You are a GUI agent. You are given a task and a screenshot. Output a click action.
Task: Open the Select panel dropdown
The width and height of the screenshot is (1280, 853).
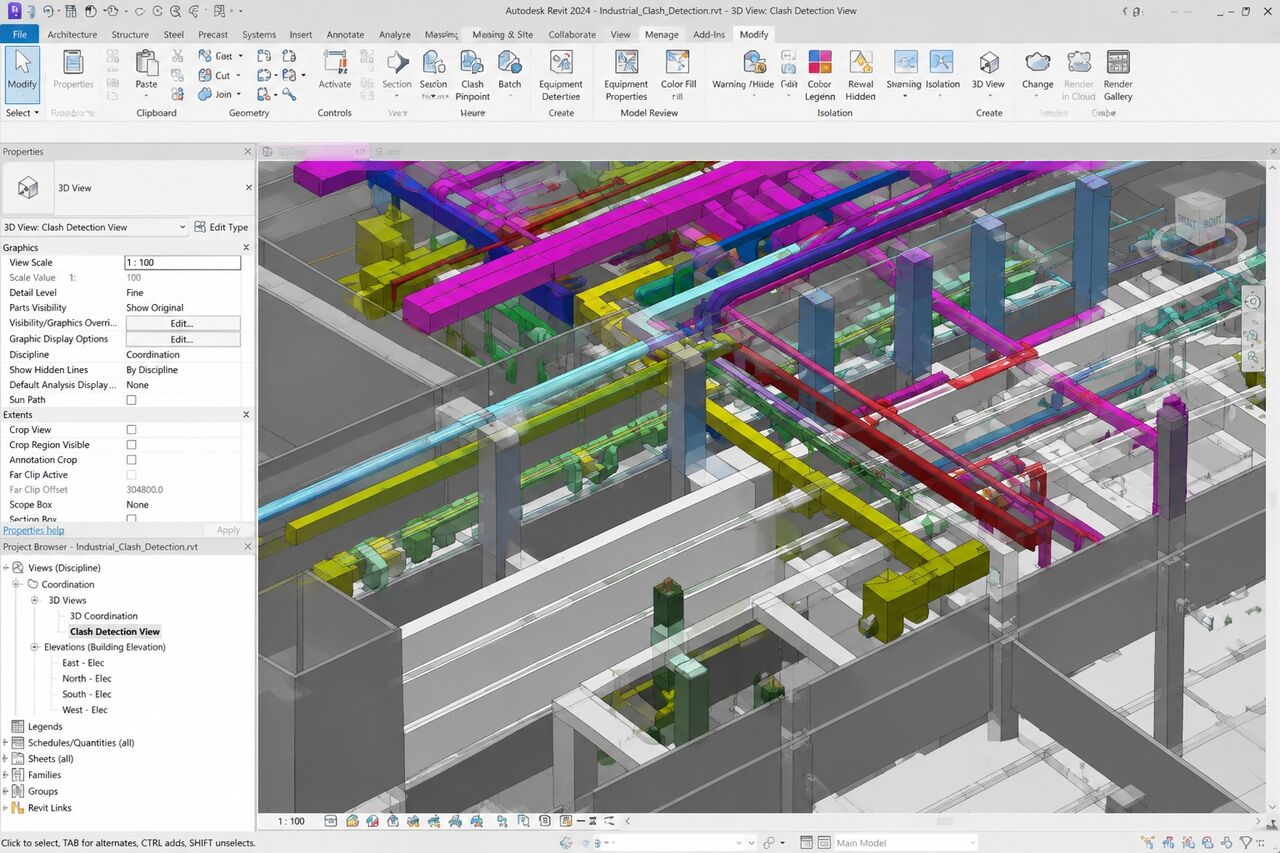click(x=22, y=113)
